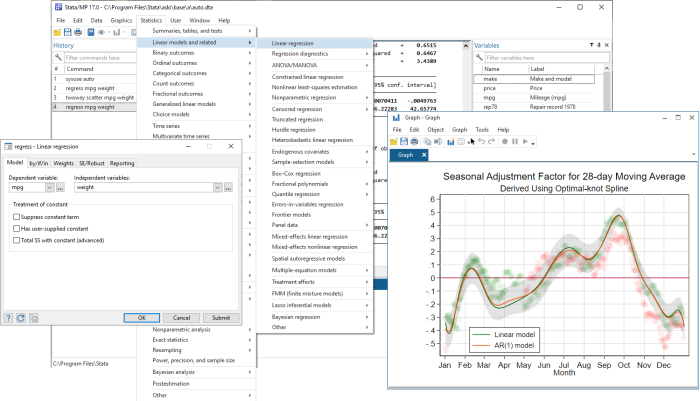
Task: Print results from Stata main toolbar
Action: 78,32
